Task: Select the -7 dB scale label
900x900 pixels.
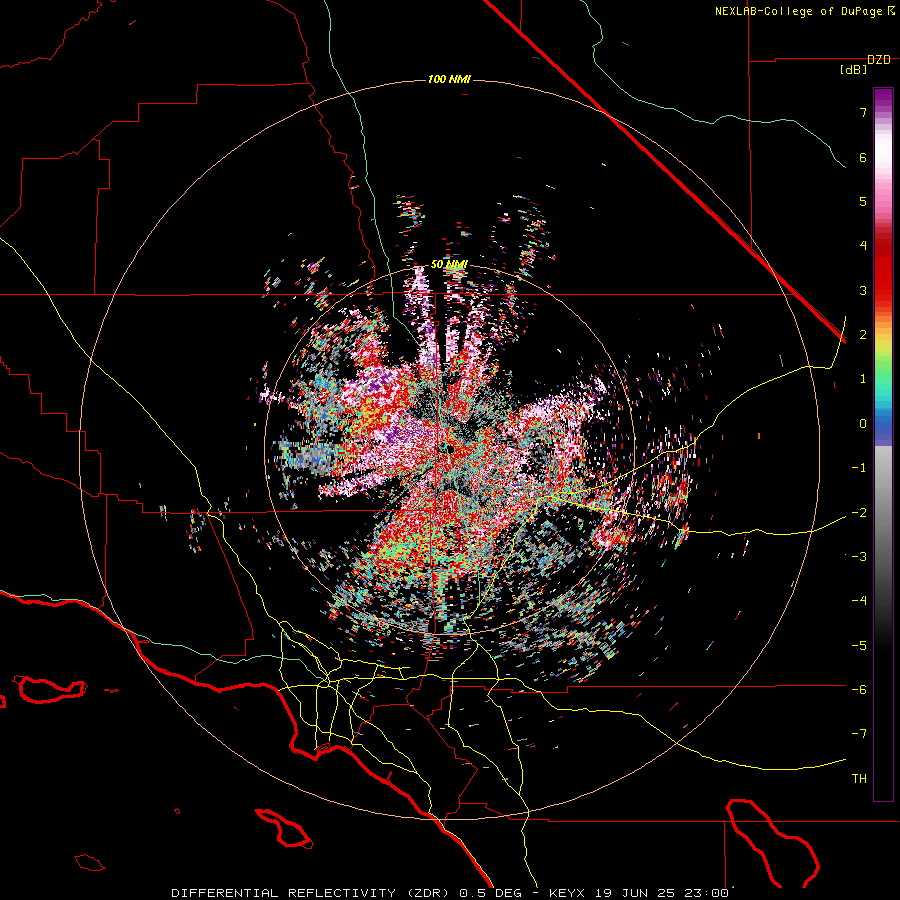Action: click(x=859, y=734)
